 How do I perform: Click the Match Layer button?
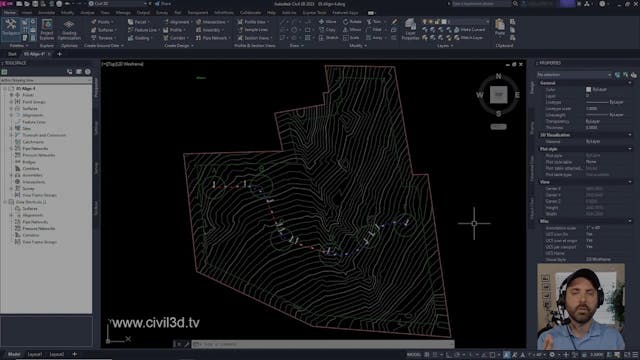pos(468,38)
